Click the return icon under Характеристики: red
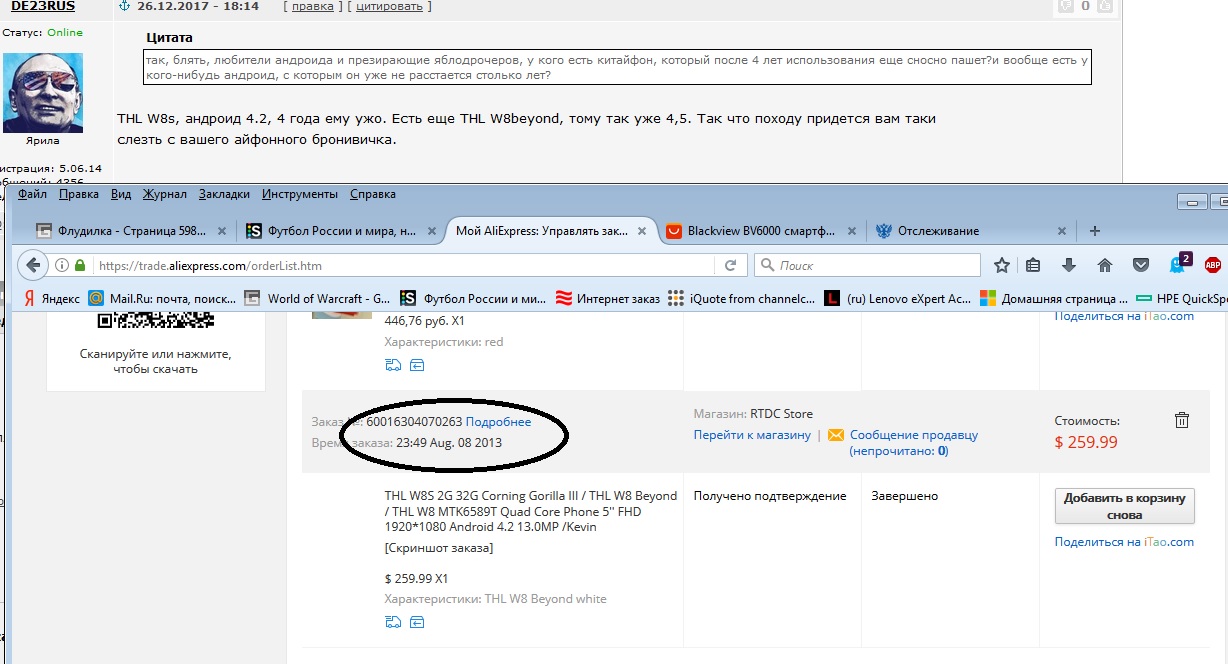 coord(417,365)
